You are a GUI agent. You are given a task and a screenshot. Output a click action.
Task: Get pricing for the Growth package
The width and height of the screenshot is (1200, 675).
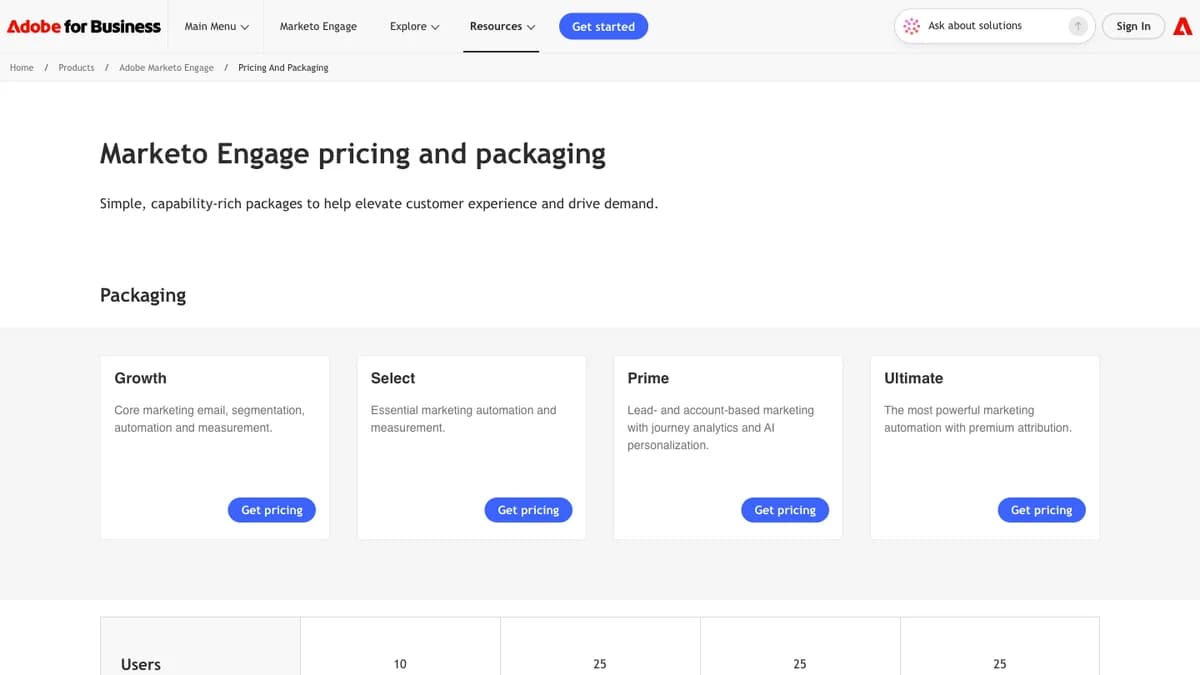tap(272, 510)
